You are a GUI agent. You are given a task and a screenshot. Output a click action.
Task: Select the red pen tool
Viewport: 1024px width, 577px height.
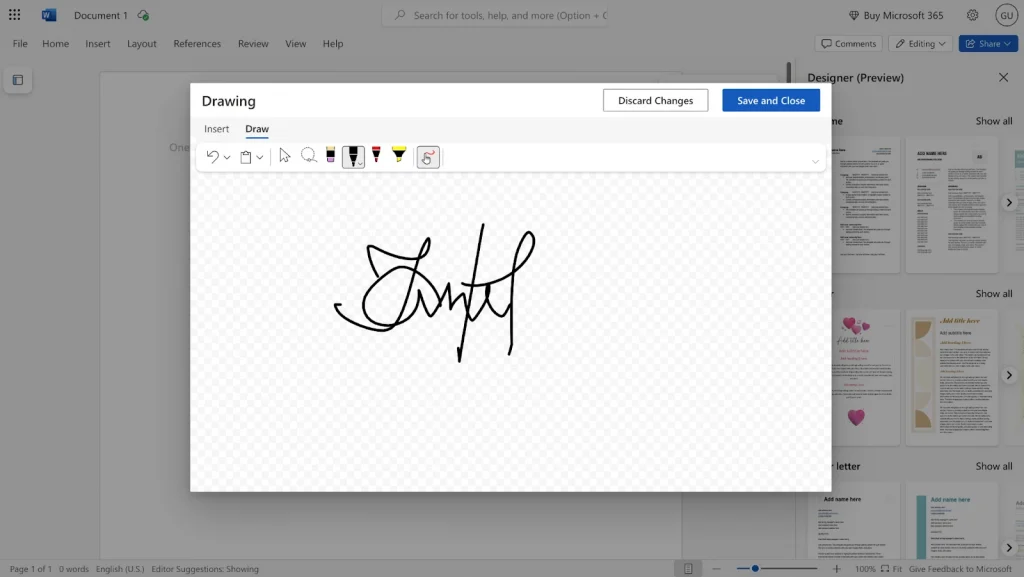click(x=376, y=156)
